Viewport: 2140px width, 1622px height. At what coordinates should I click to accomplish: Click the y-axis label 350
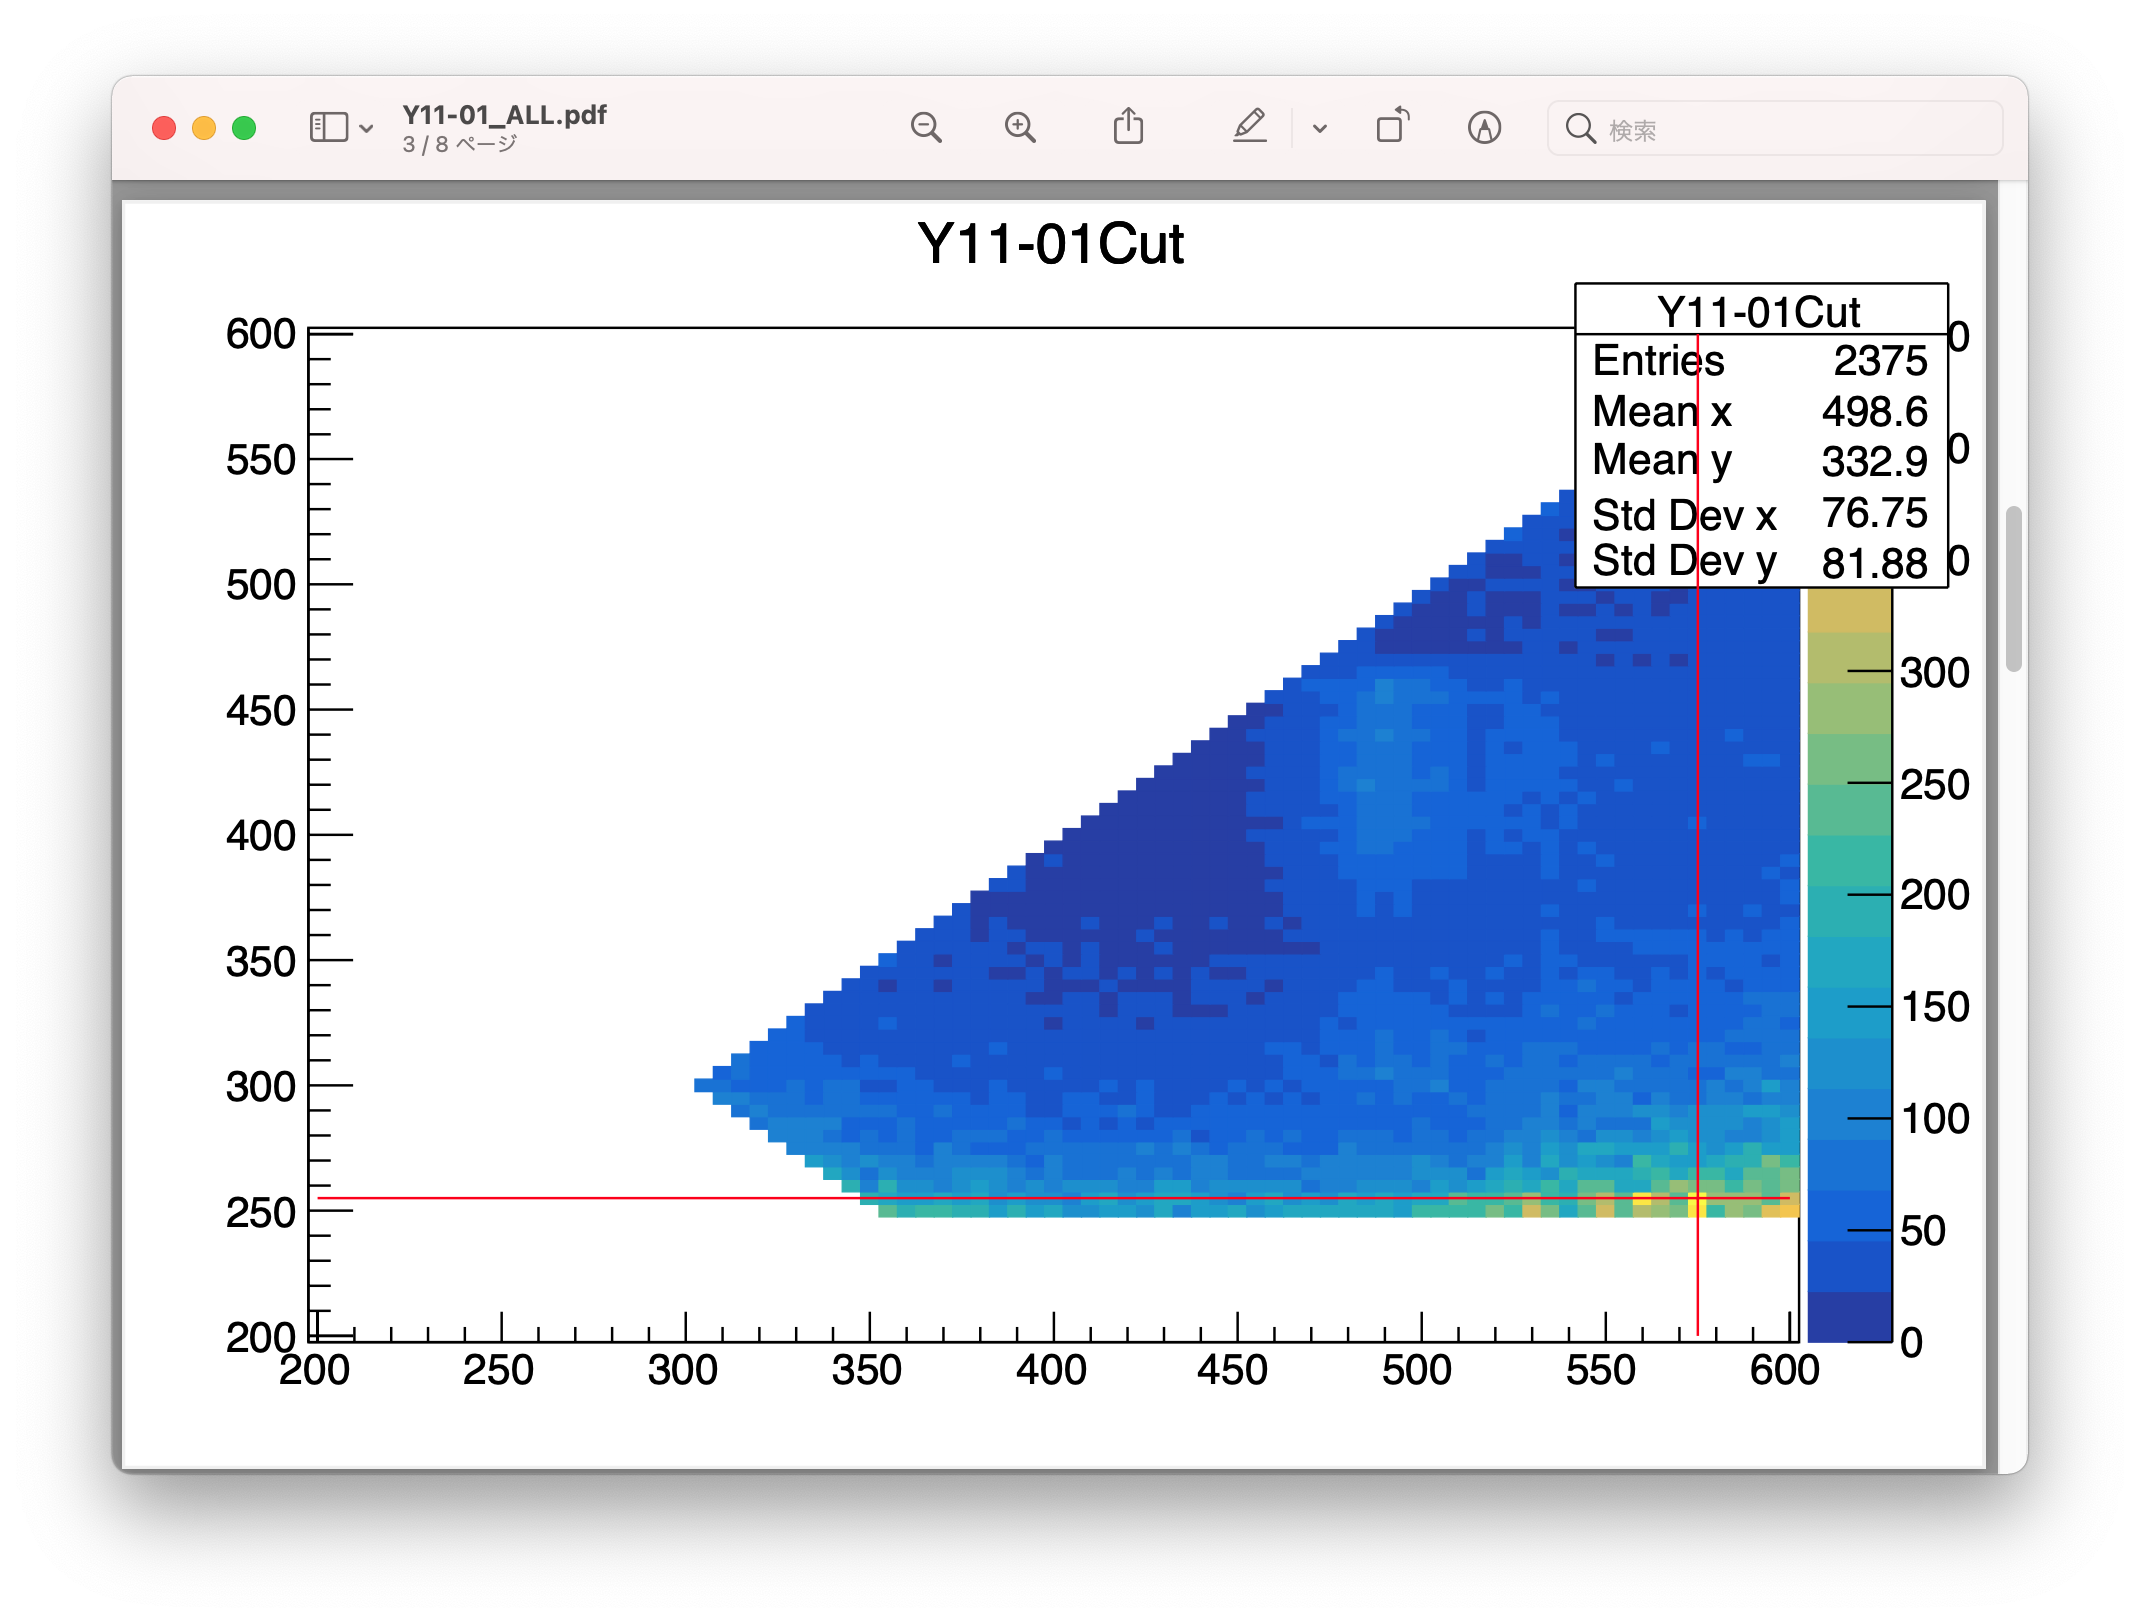pos(261,962)
